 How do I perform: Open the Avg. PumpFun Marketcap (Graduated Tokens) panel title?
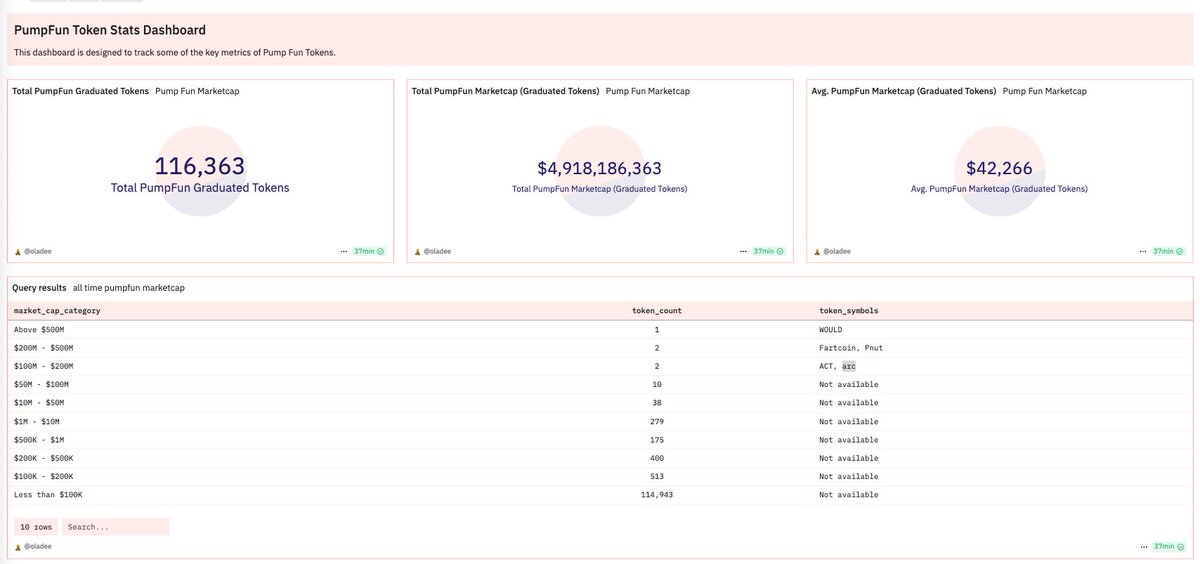904,91
